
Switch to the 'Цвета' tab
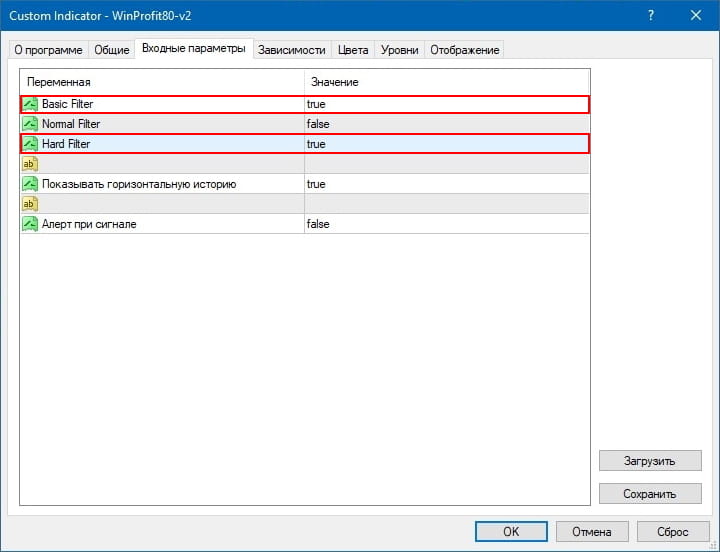pyautogui.click(x=353, y=50)
